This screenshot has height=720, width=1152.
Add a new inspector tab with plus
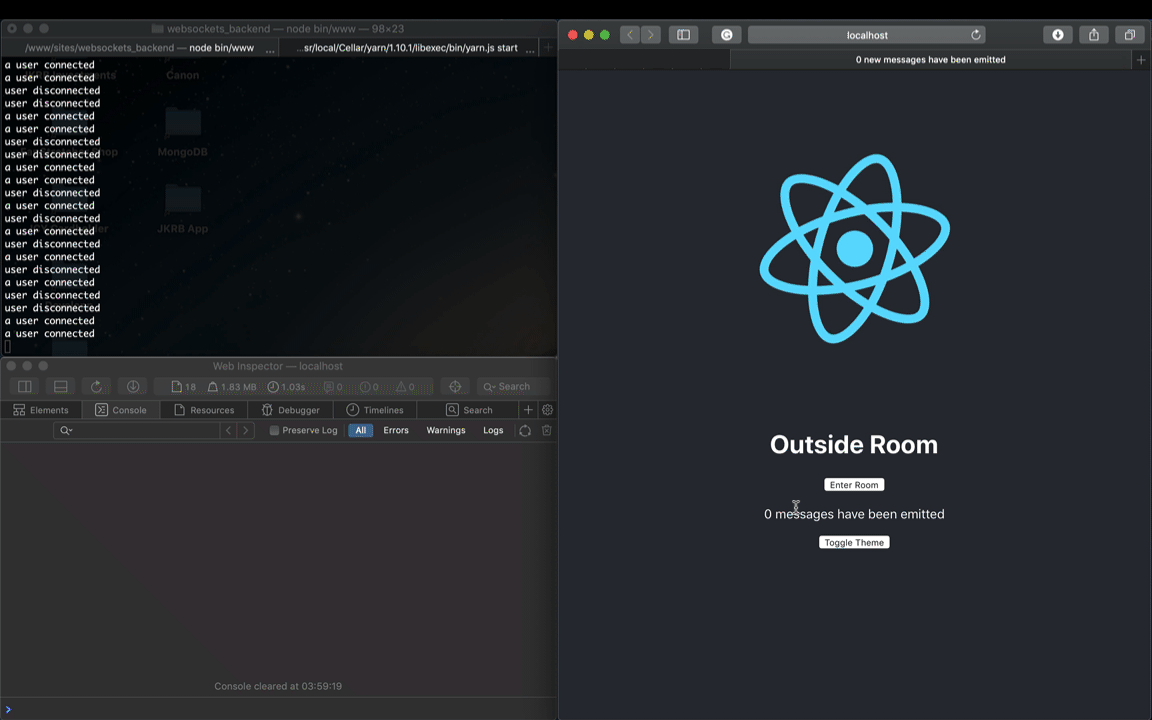[x=528, y=410]
